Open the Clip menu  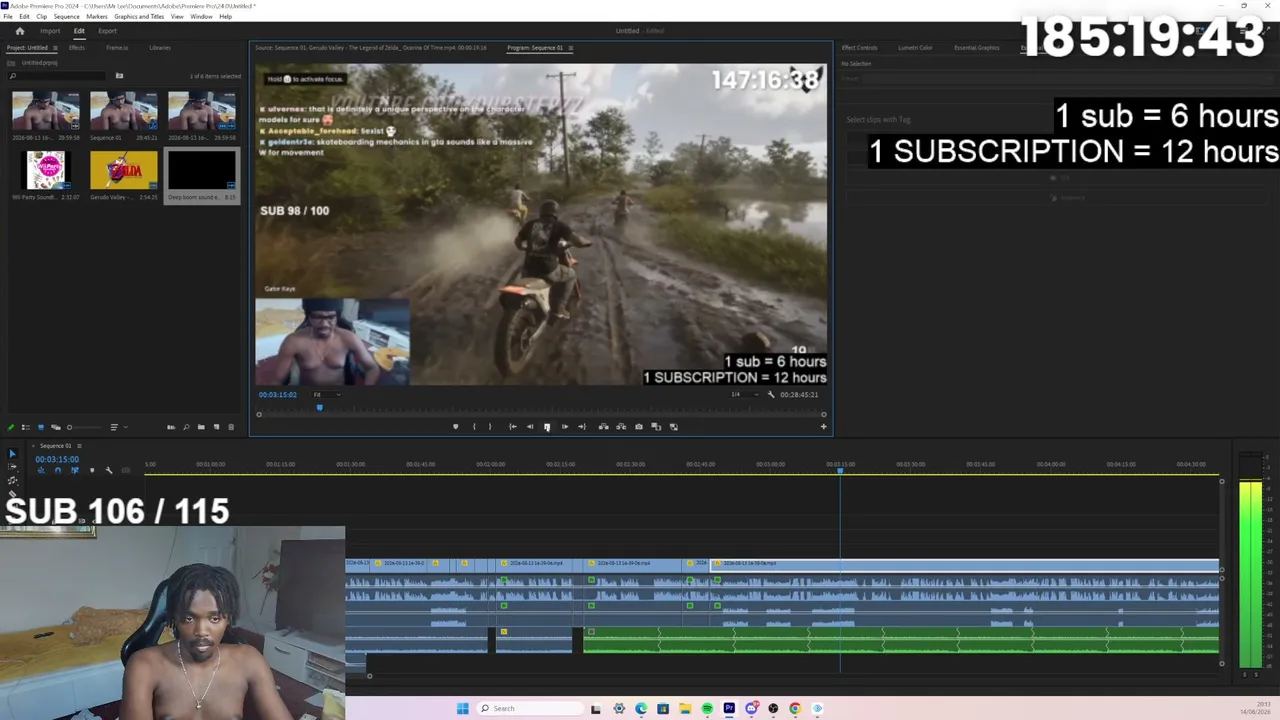pyautogui.click(x=41, y=17)
